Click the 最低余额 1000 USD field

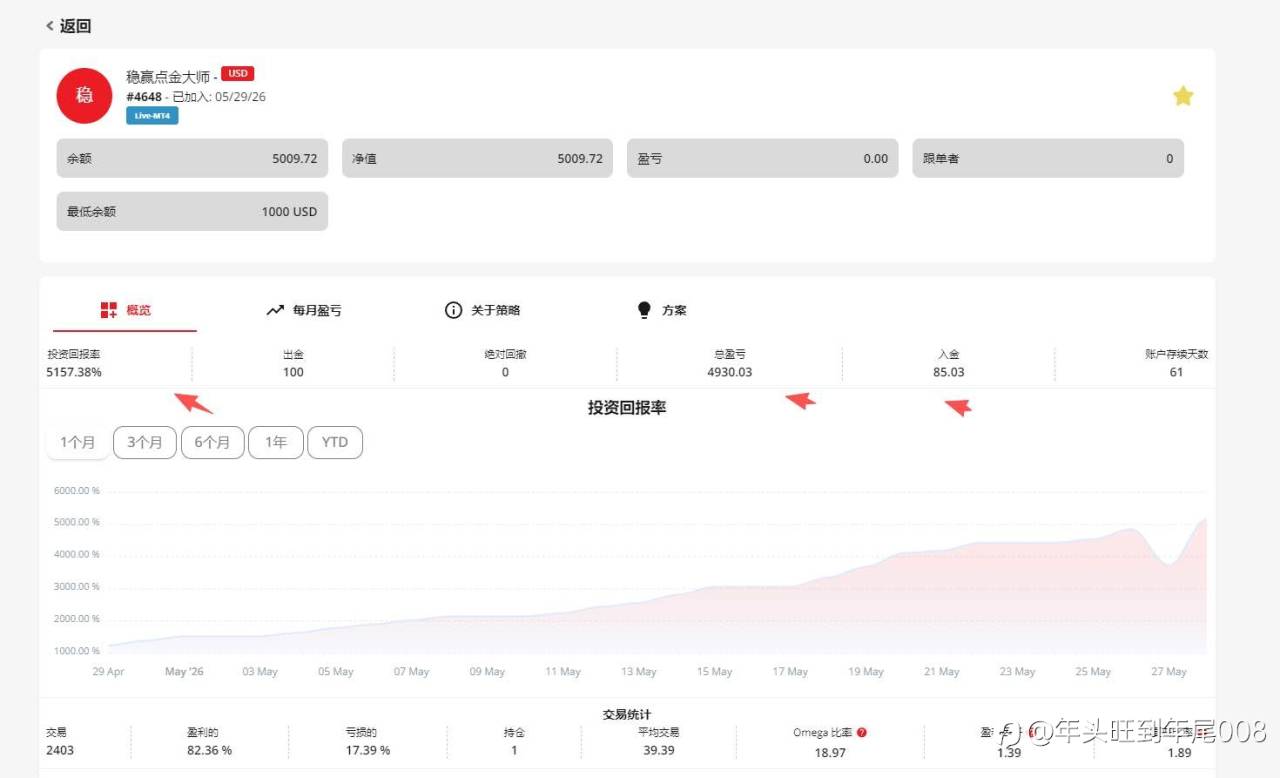tap(192, 211)
